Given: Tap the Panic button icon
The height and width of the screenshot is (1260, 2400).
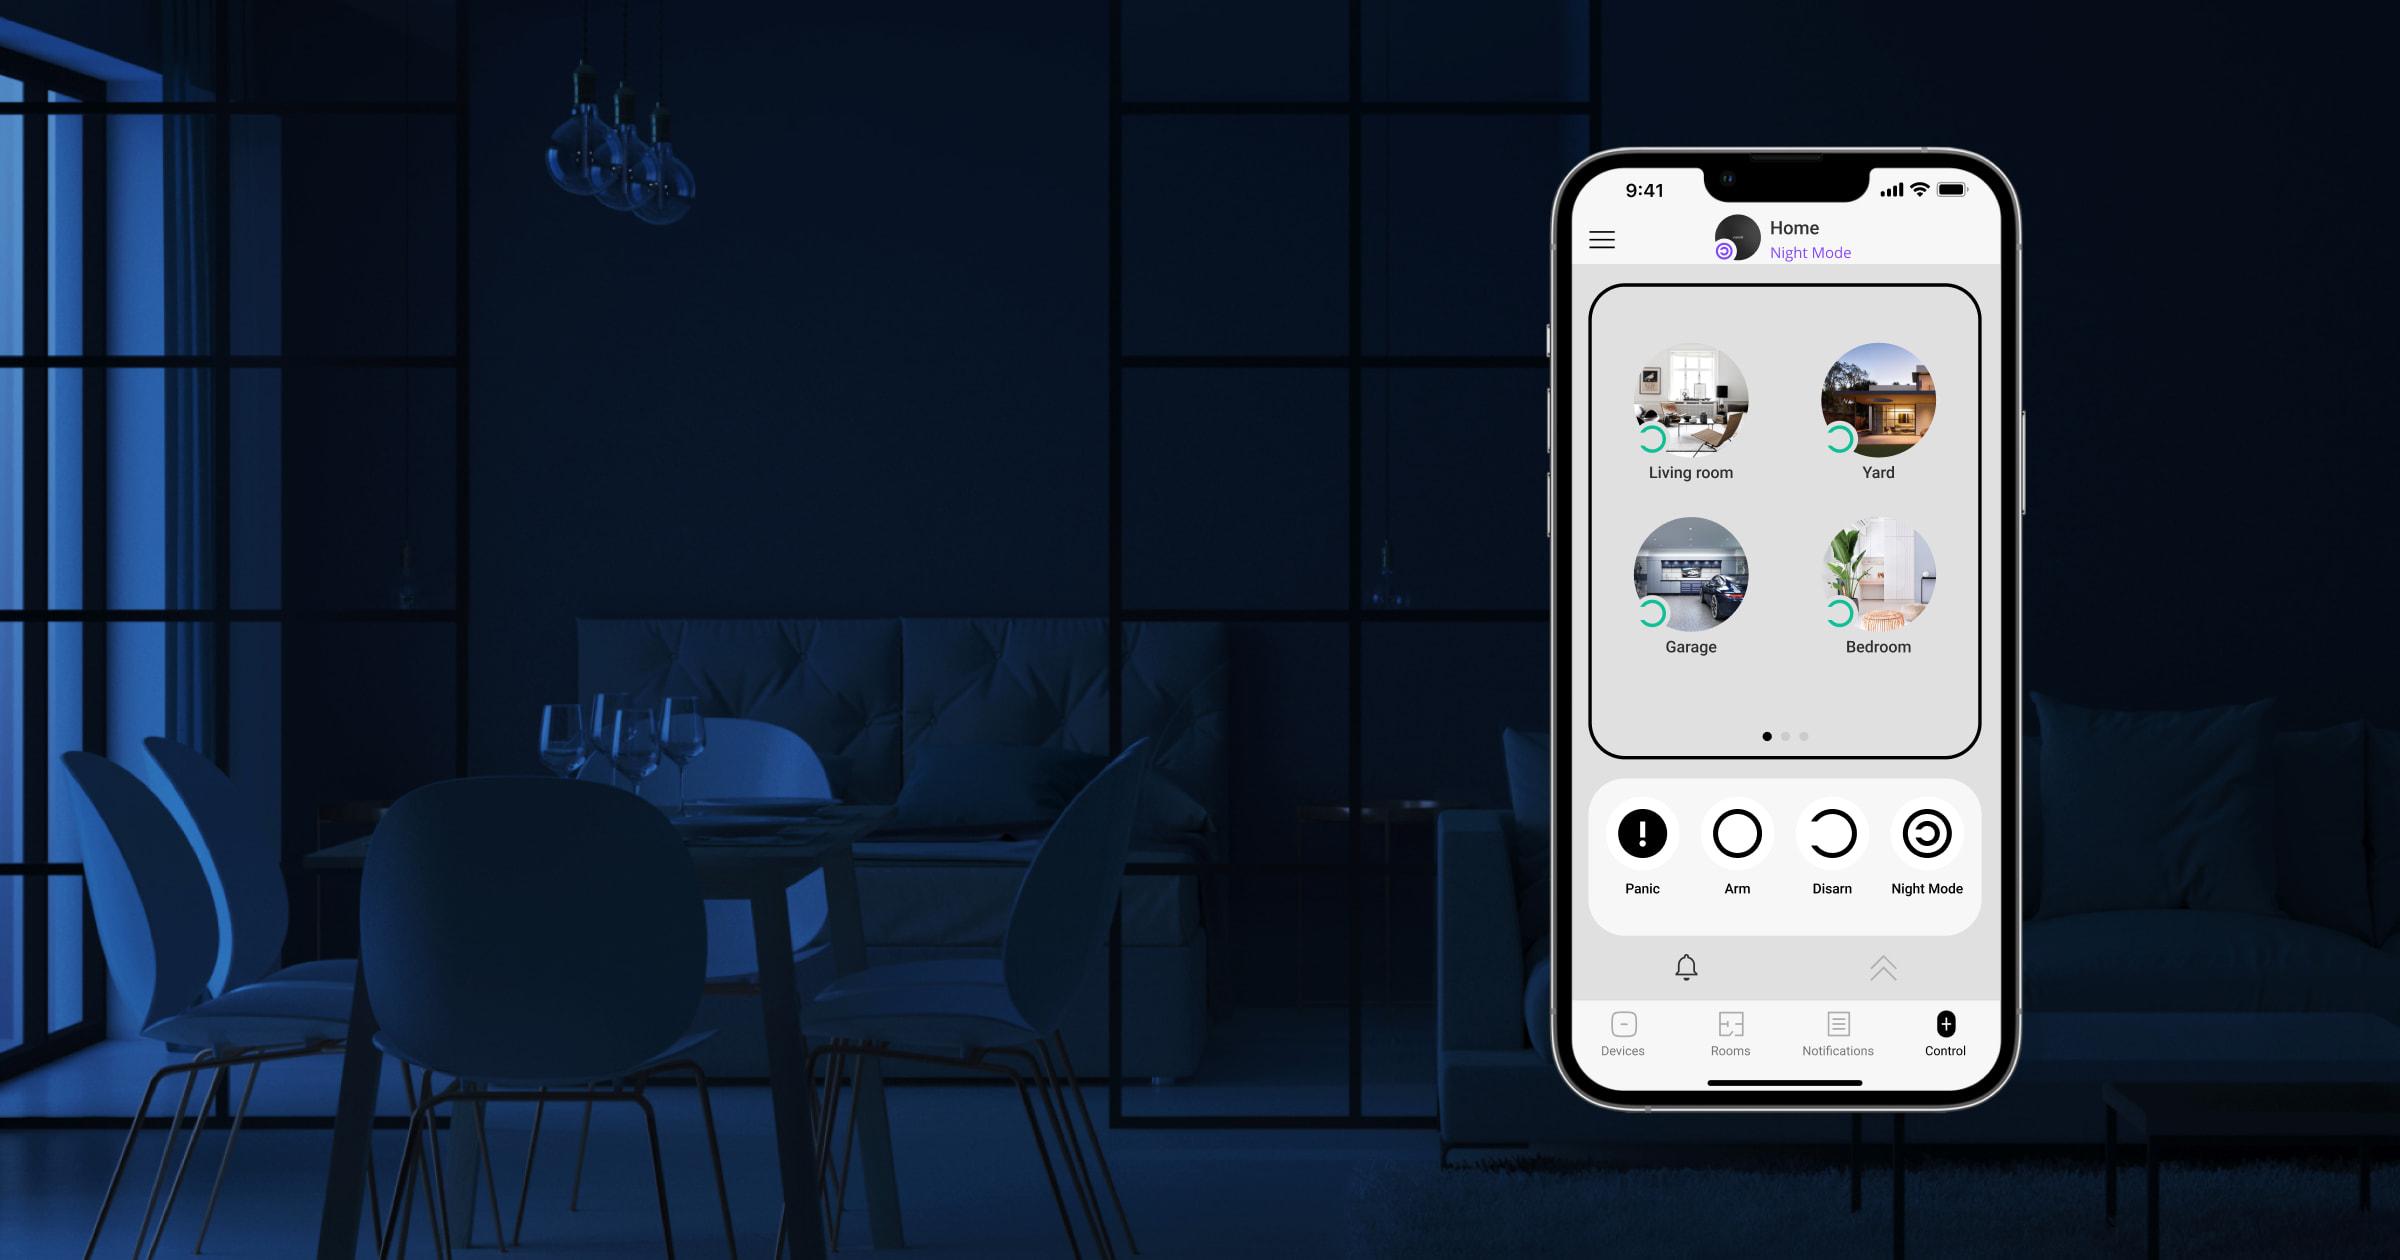Looking at the screenshot, I should click(x=1640, y=833).
